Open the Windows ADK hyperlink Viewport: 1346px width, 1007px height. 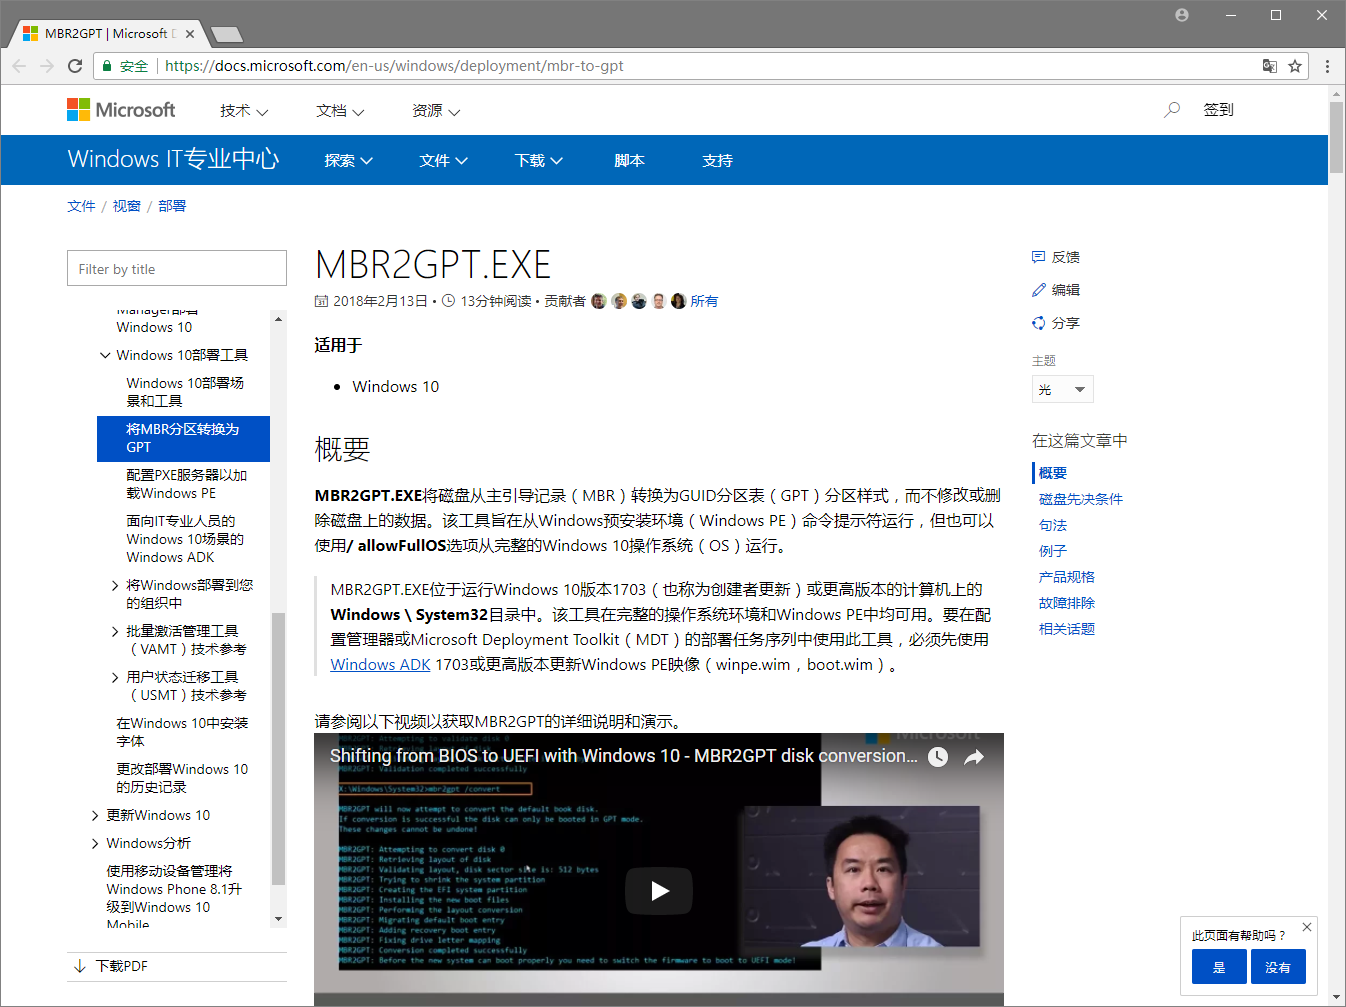380,665
